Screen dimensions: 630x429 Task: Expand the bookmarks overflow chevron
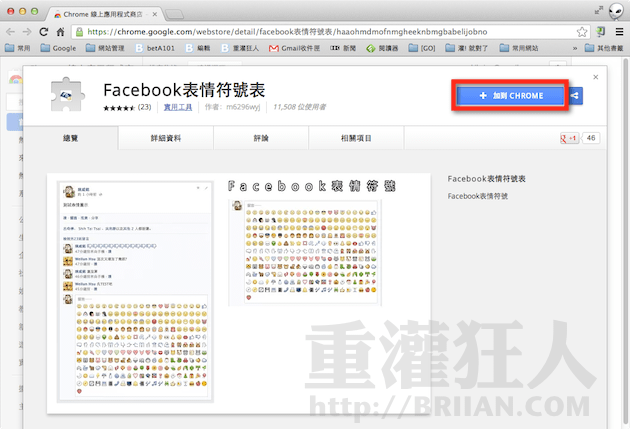pos(575,48)
